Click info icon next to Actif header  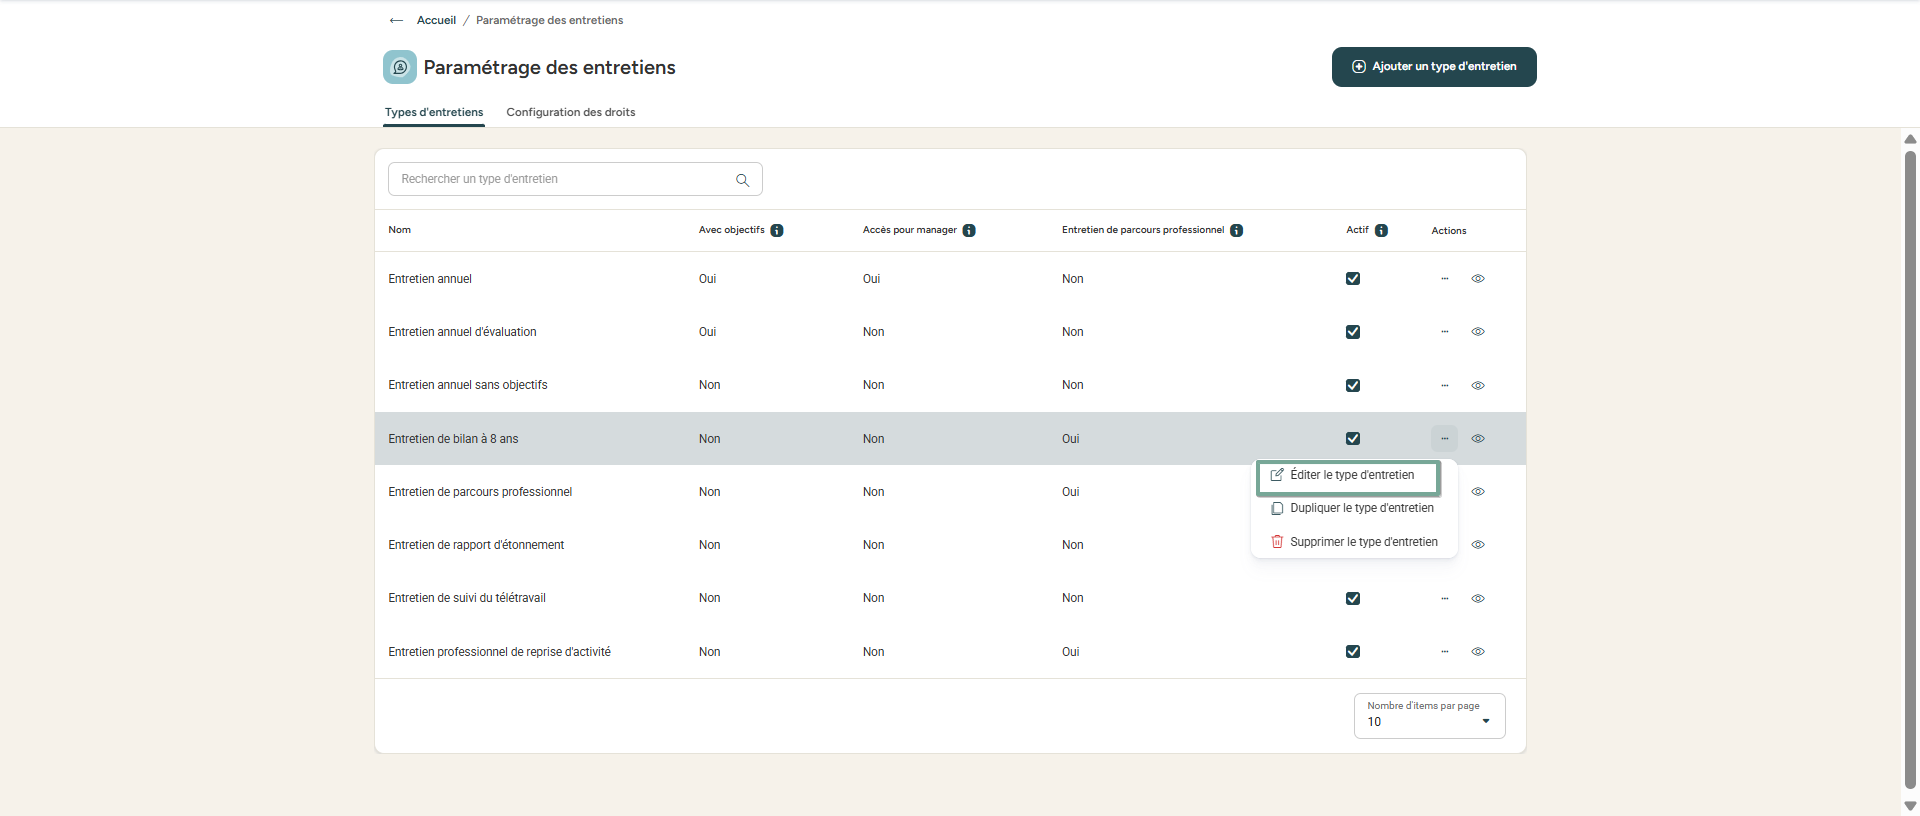(x=1381, y=231)
